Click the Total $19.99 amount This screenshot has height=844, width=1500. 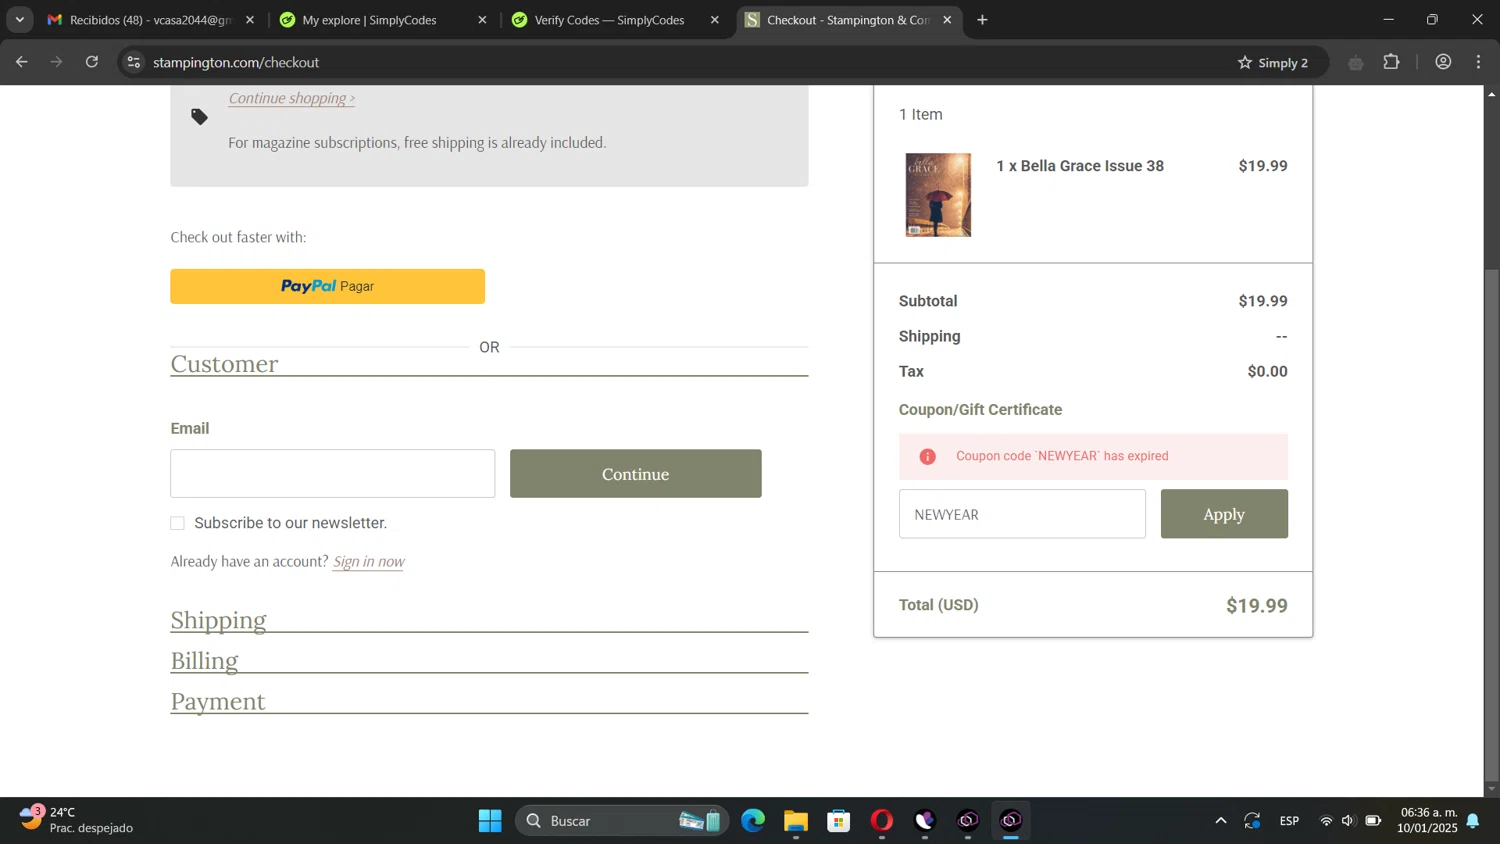(x=1257, y=605)
